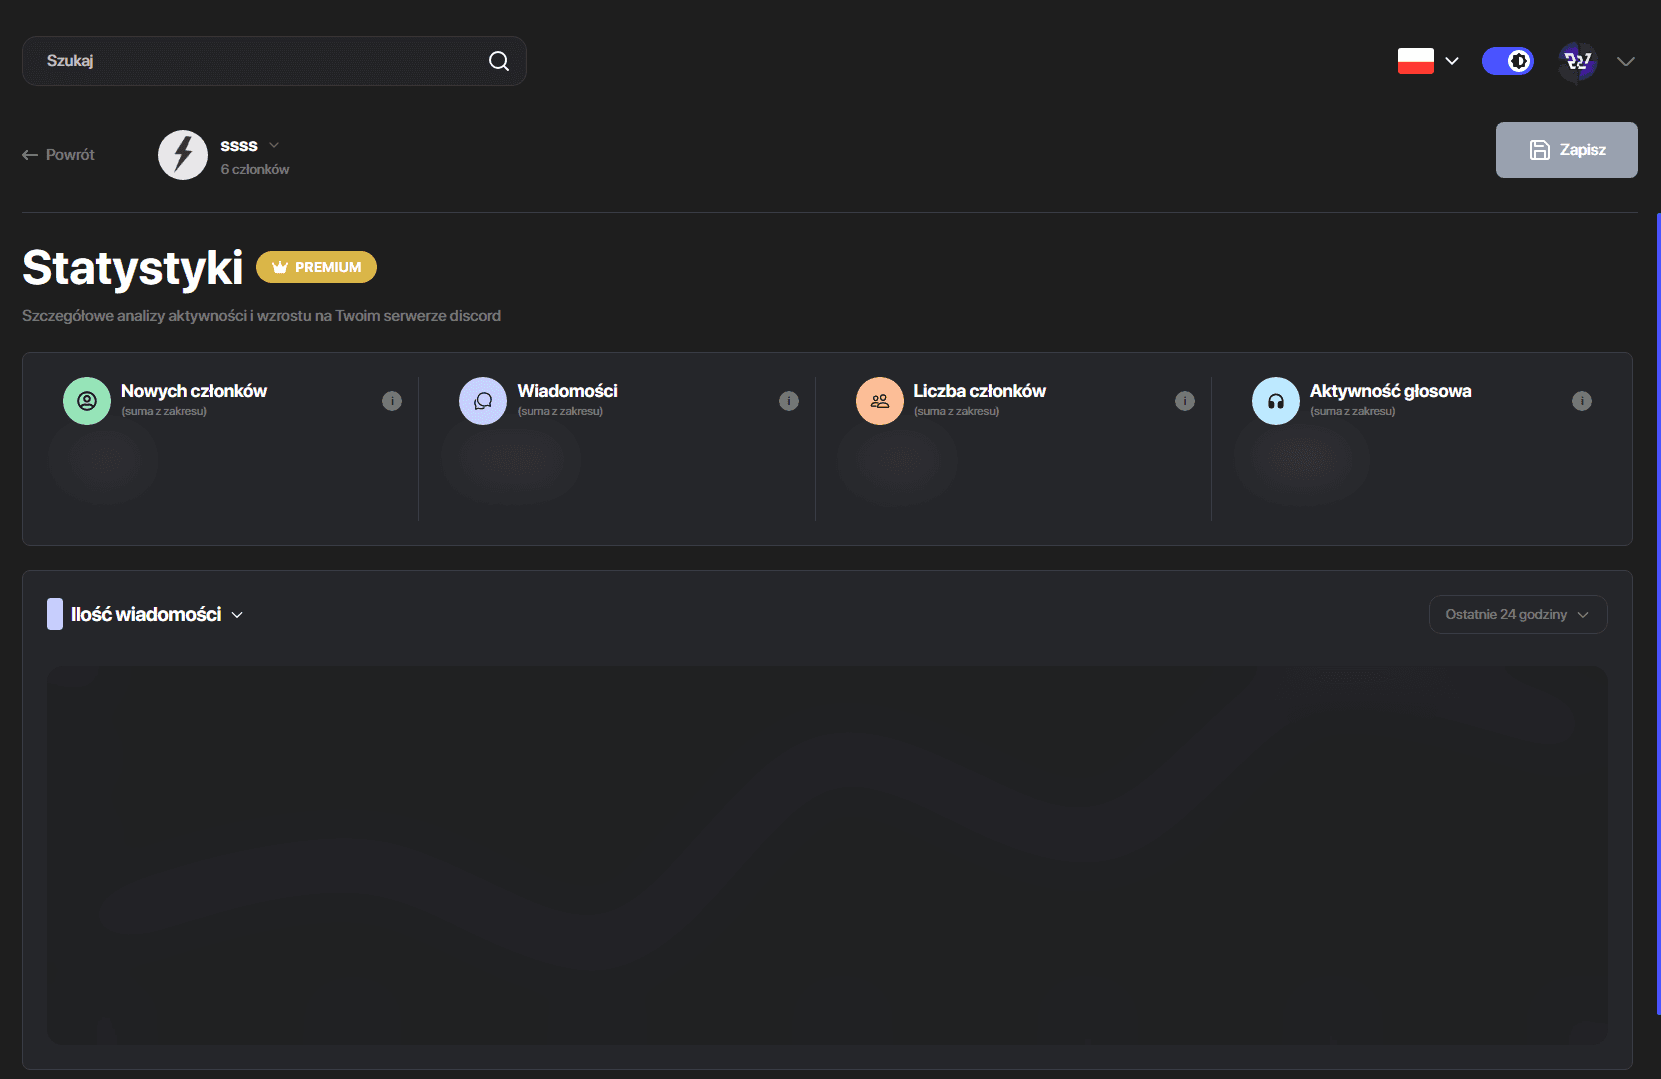Toggle the dark mode theme switch
Image resolution: width=1661 pixels, height=1079 pixels.
(1508, 61)
